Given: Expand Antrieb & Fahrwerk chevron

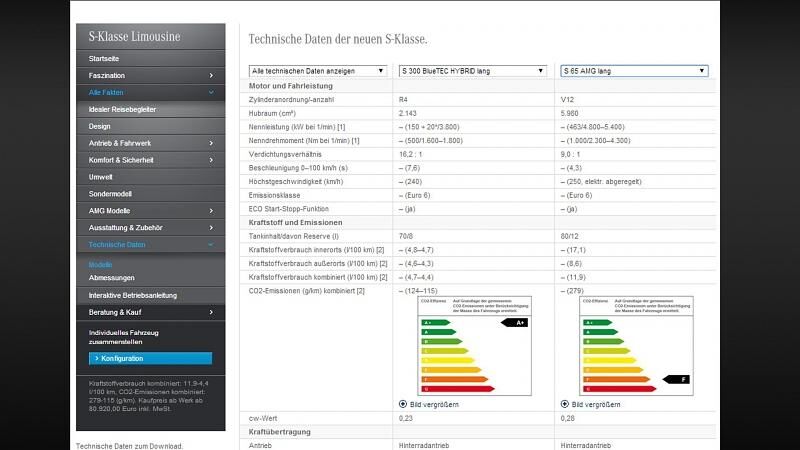Looking at the screenshot, I should click(211, 143).
